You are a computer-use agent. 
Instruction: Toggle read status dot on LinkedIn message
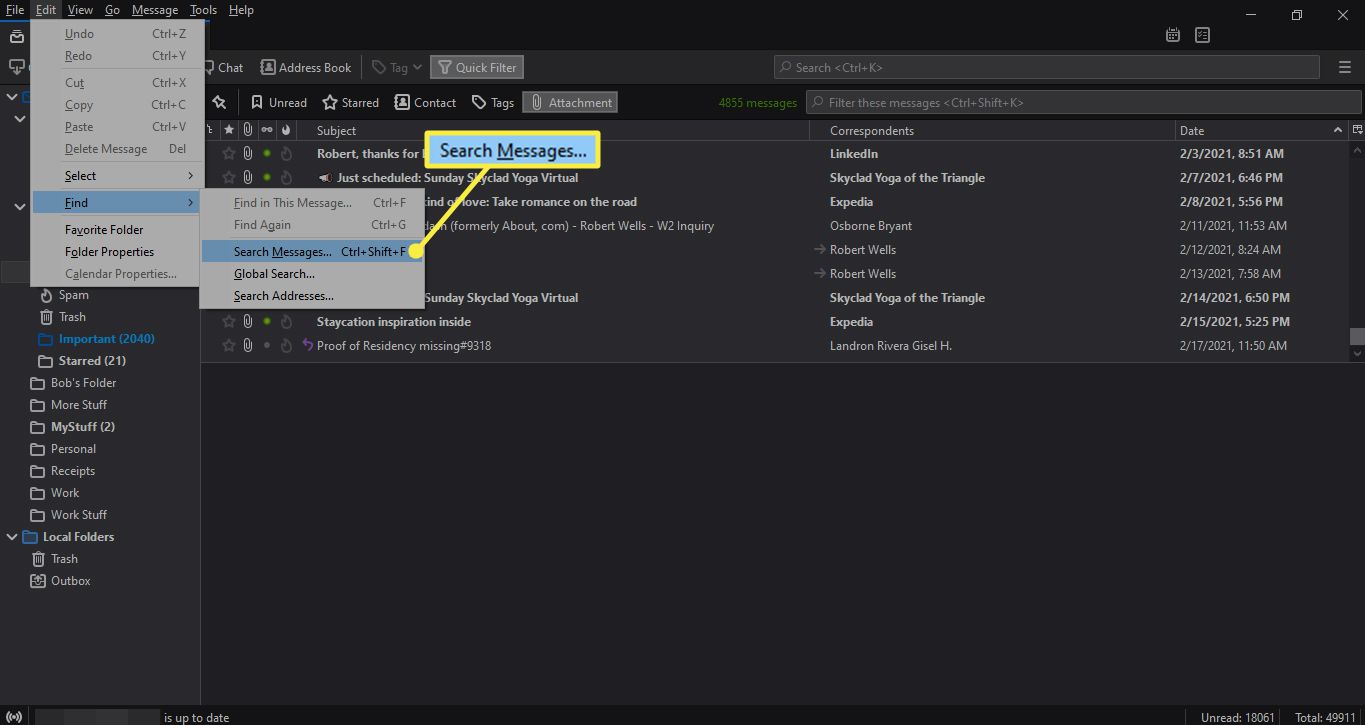click(266, 154)
